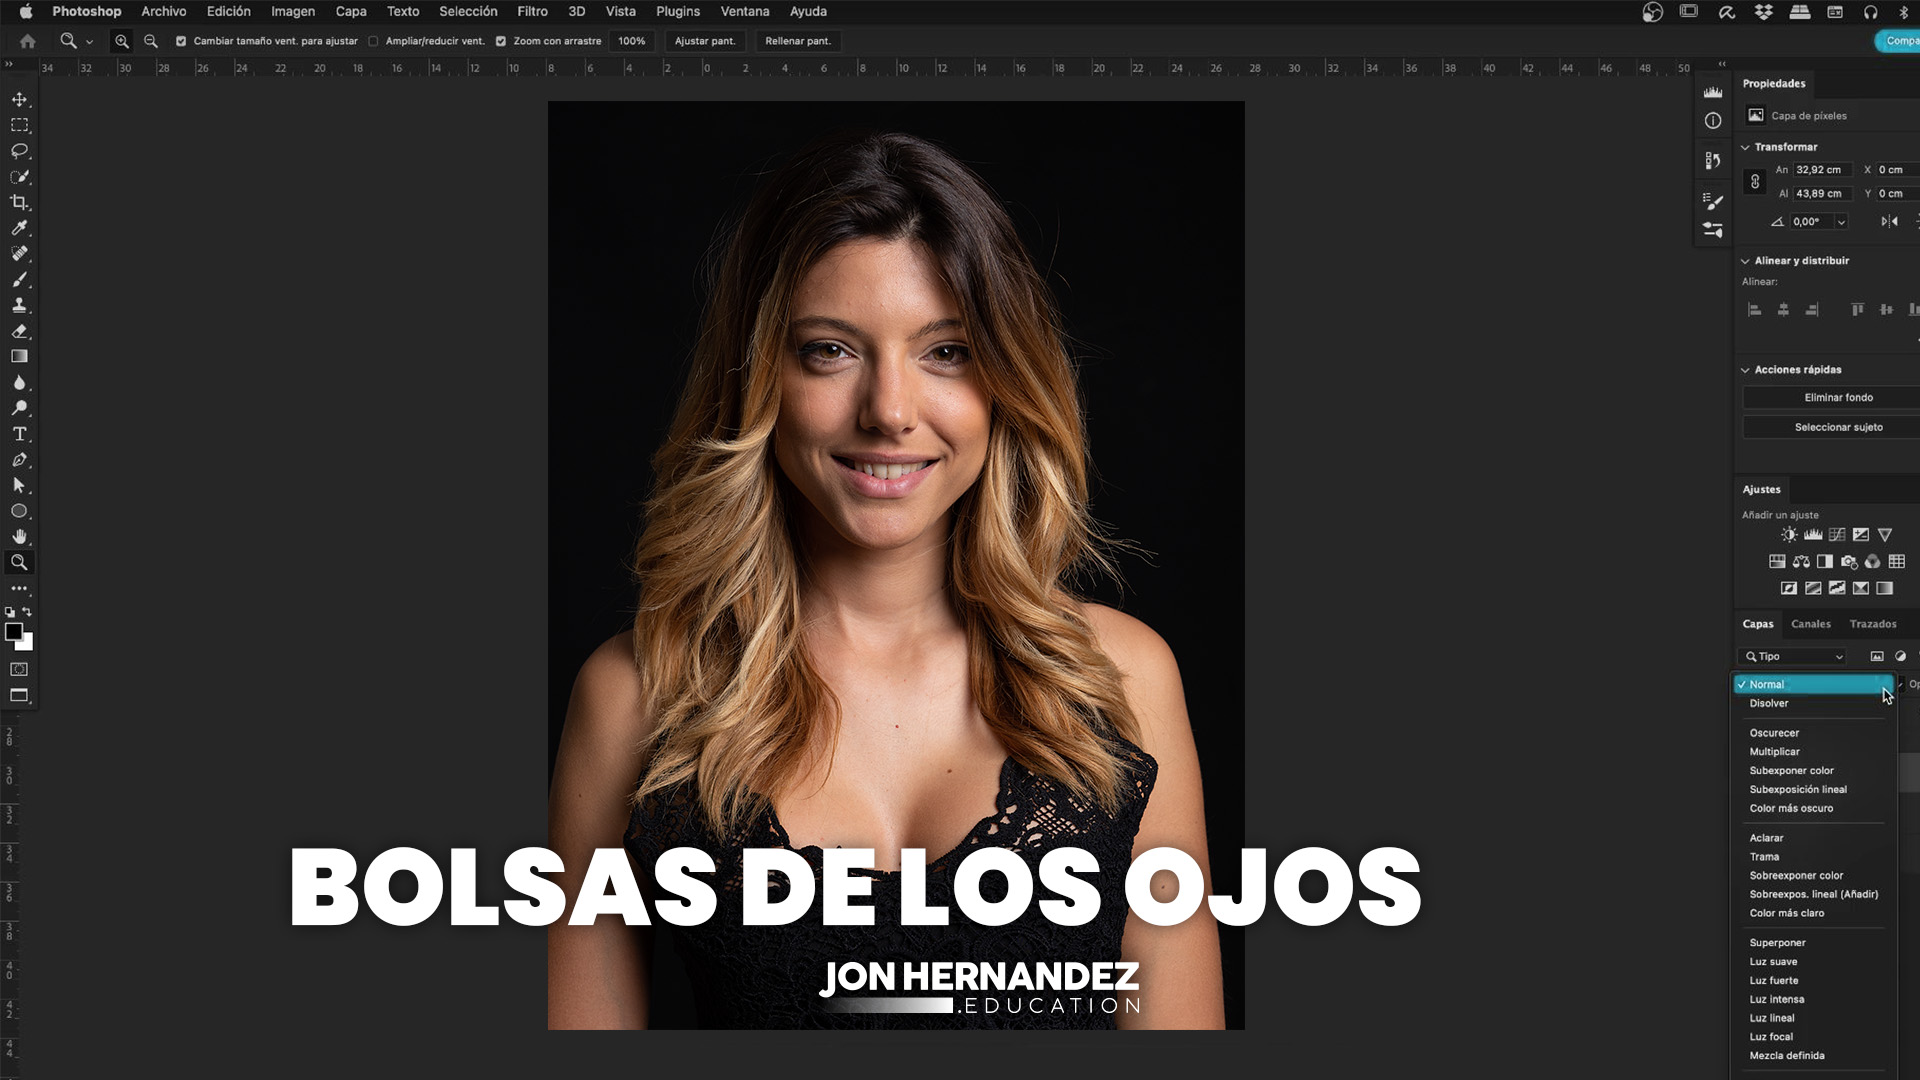This screenshot has width=1920, height=1080.
Task: Click the zoom in magnifier option
Action: (x=121, y=41)
